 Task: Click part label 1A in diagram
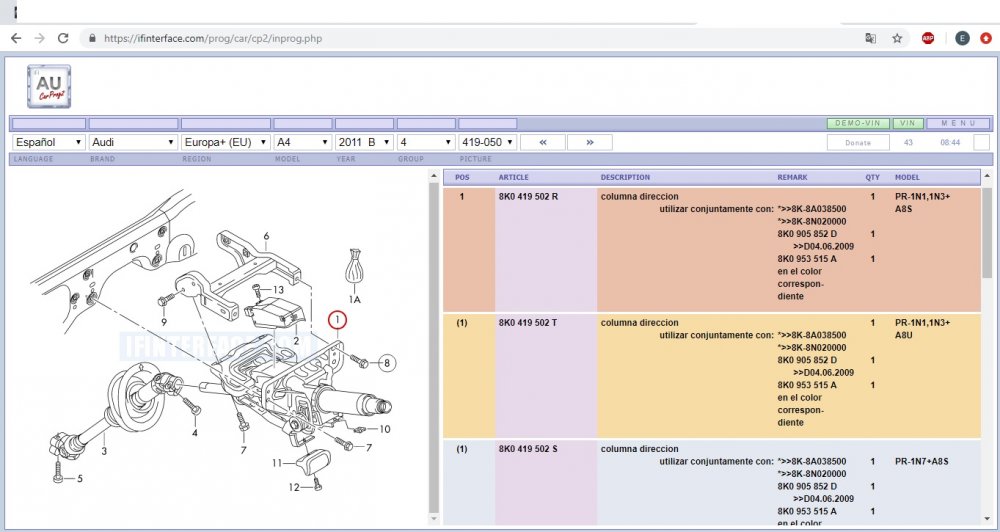354,299
